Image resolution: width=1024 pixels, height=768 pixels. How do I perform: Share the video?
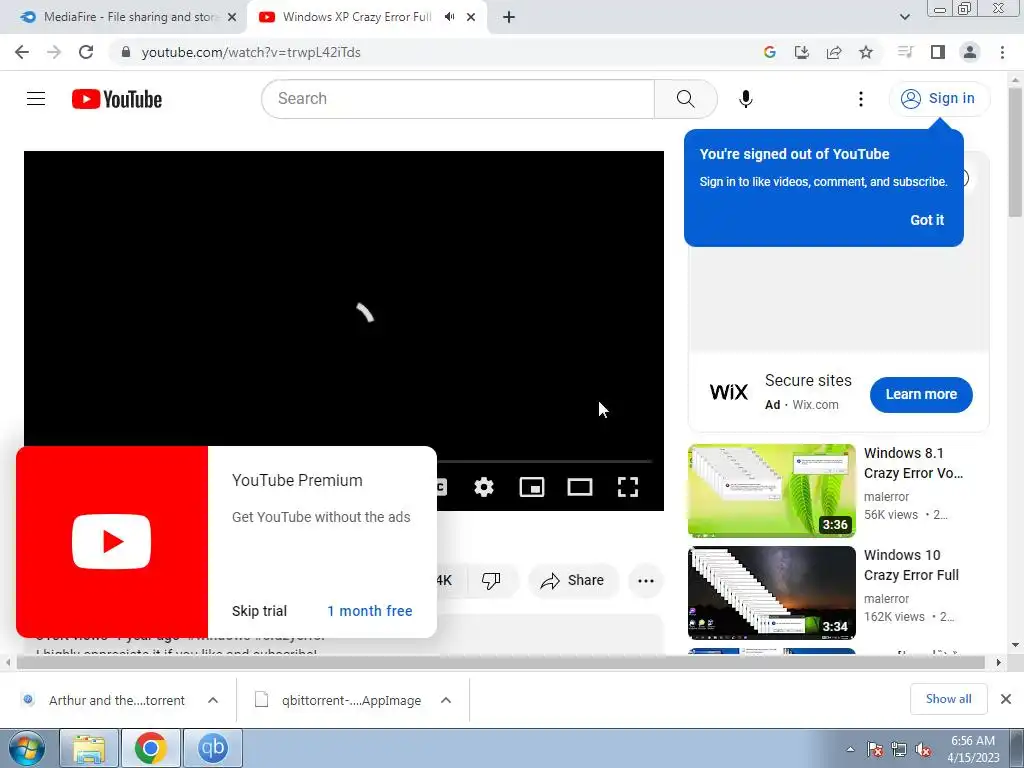click(572, 581)
